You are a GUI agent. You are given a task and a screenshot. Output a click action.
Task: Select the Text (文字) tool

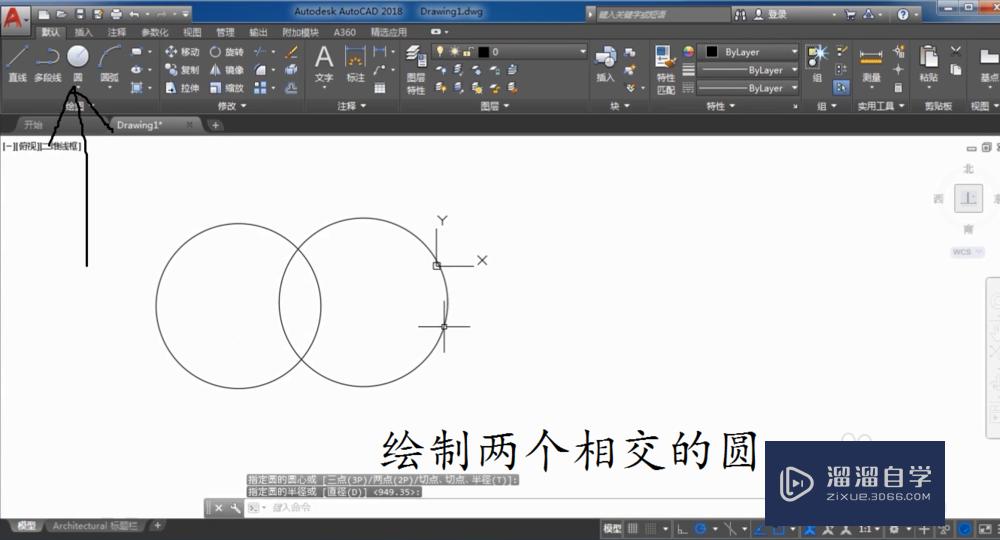click(324, 64)
